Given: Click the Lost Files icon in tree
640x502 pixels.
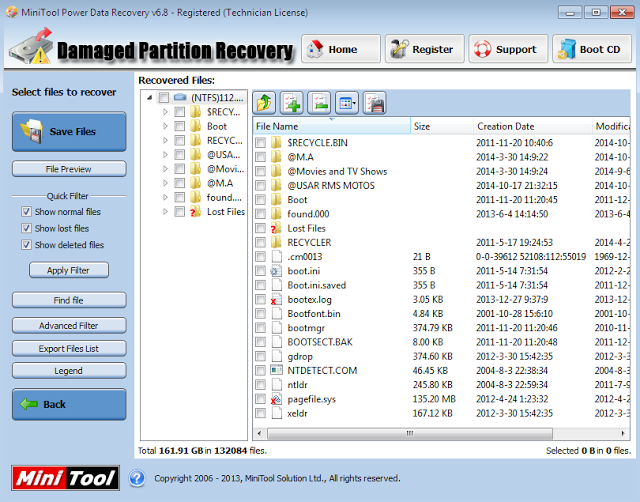Looking at the screenshot, I should pos(196,211).
